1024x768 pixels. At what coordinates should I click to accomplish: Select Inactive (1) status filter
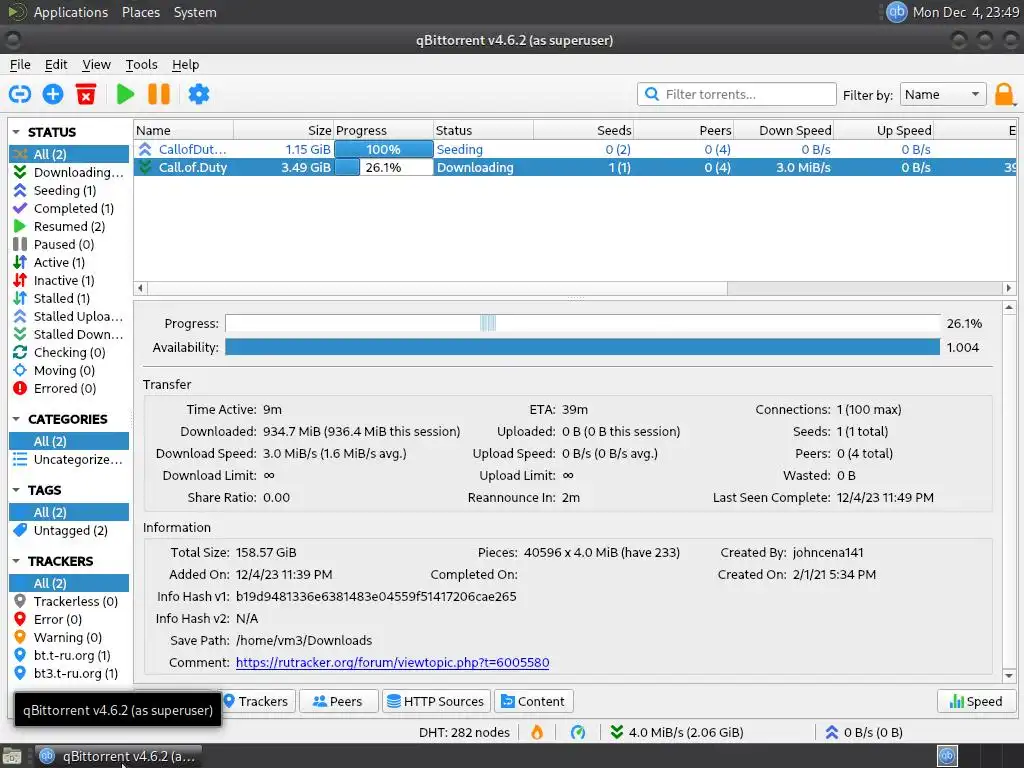click(x=69, y=280)
